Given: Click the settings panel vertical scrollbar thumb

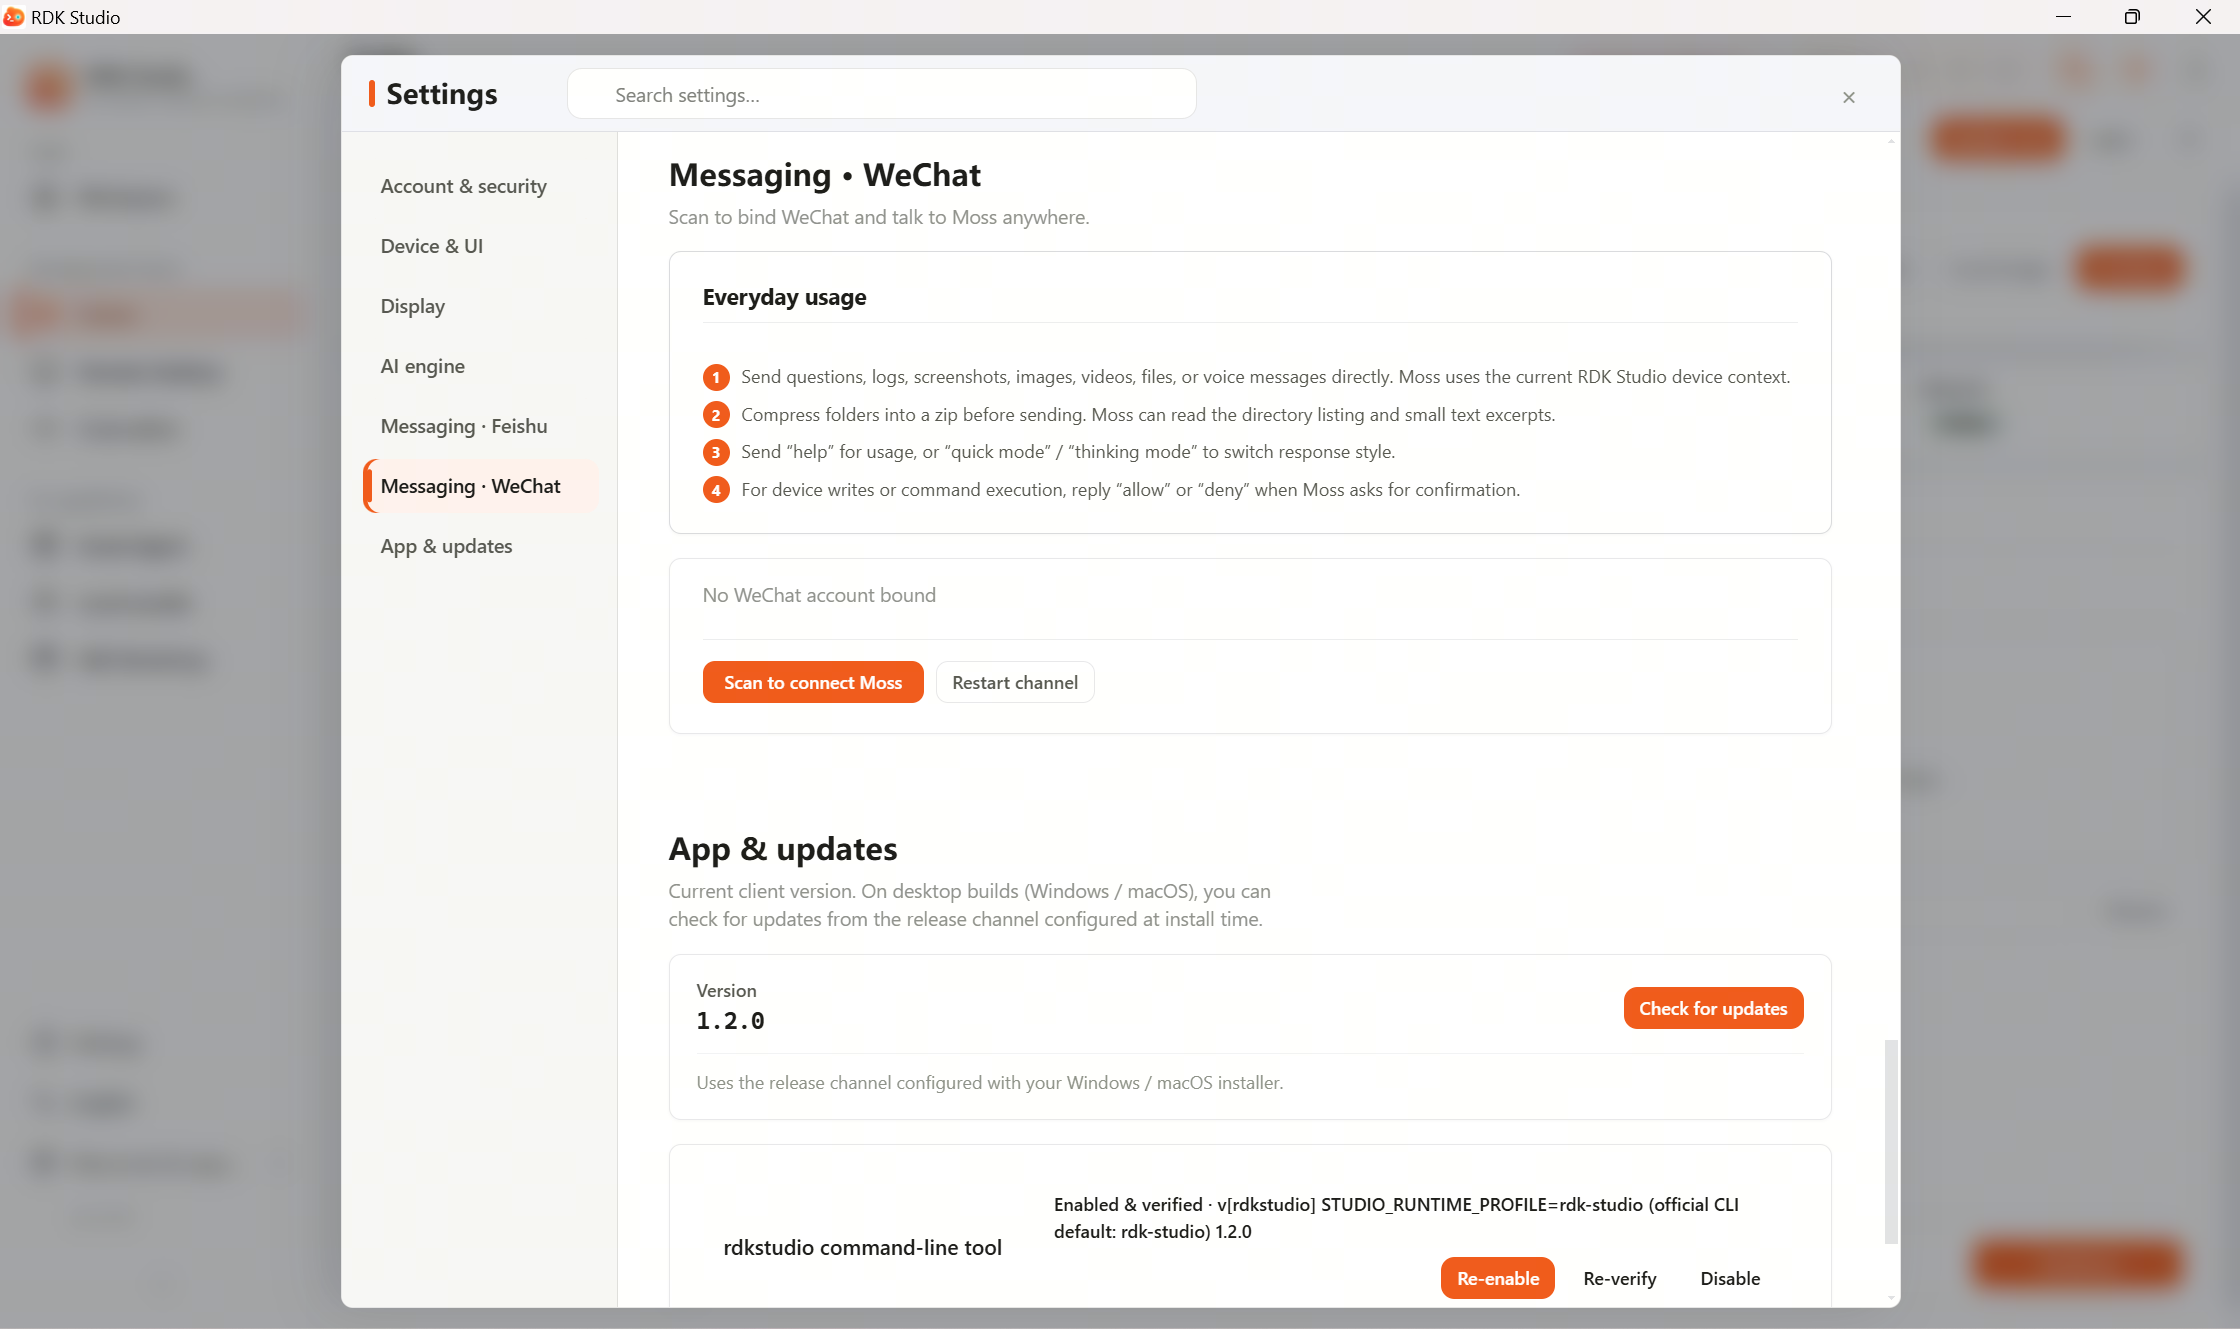Looking at the screenshot, I should (x=1890, y=1141).
